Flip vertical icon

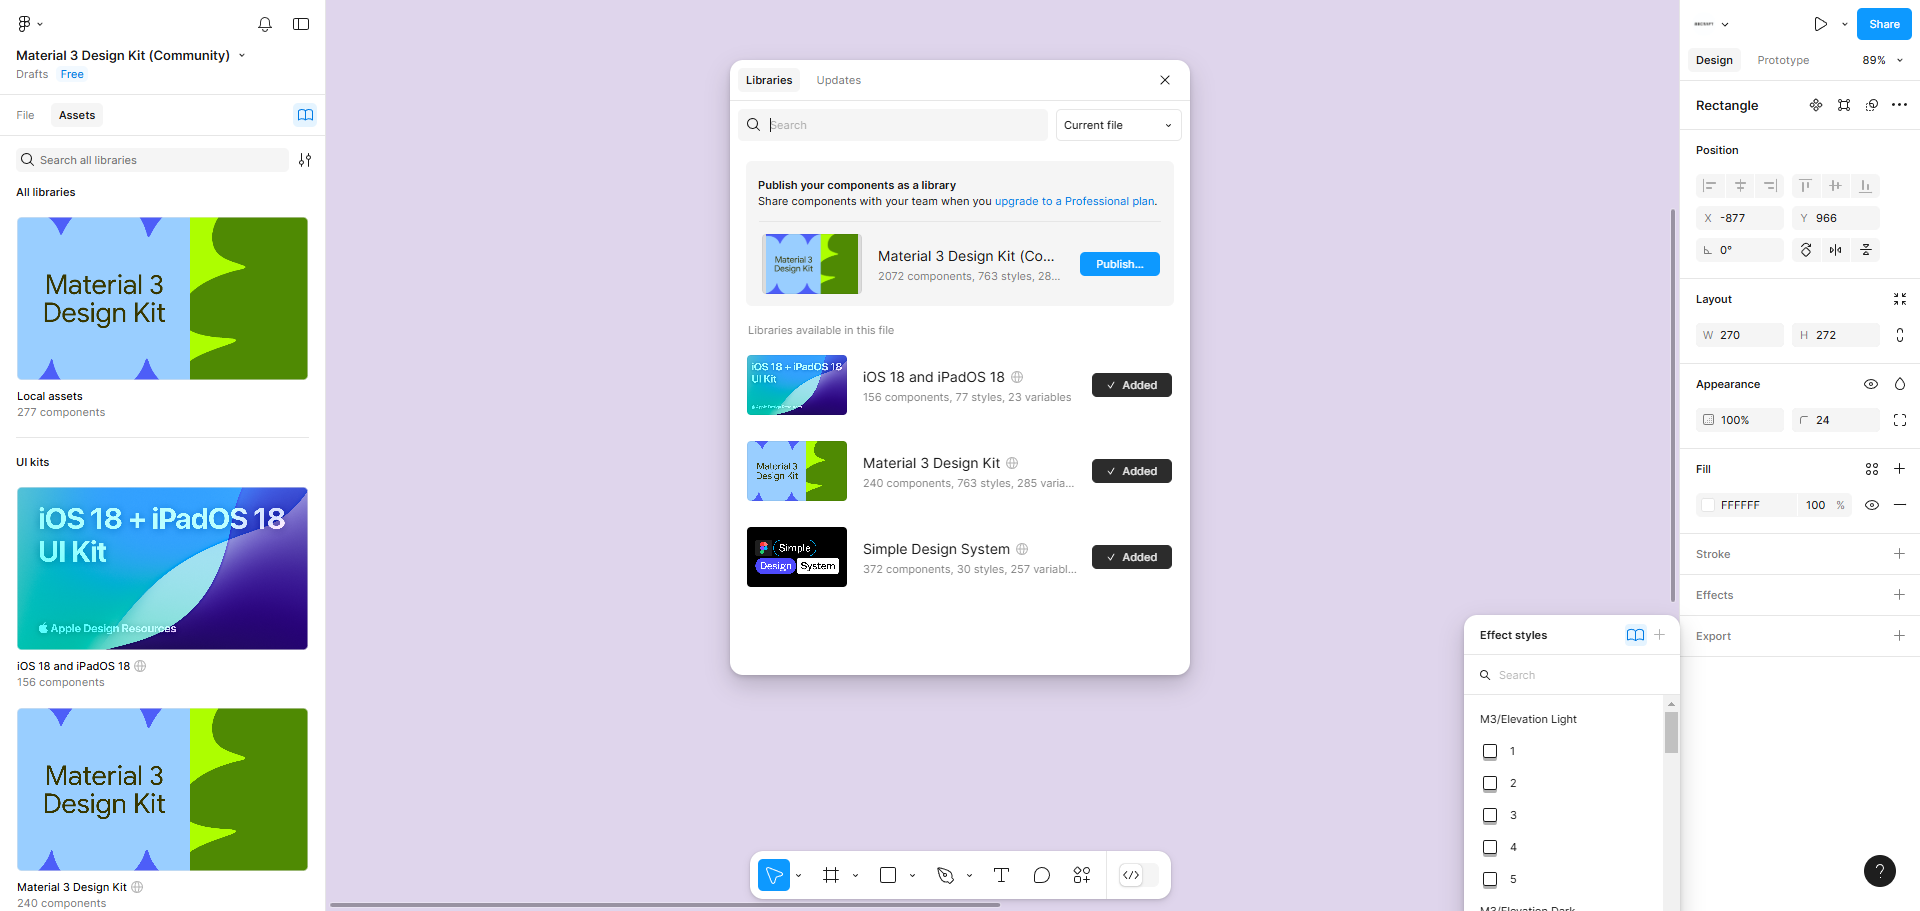tap(1866, 250)
